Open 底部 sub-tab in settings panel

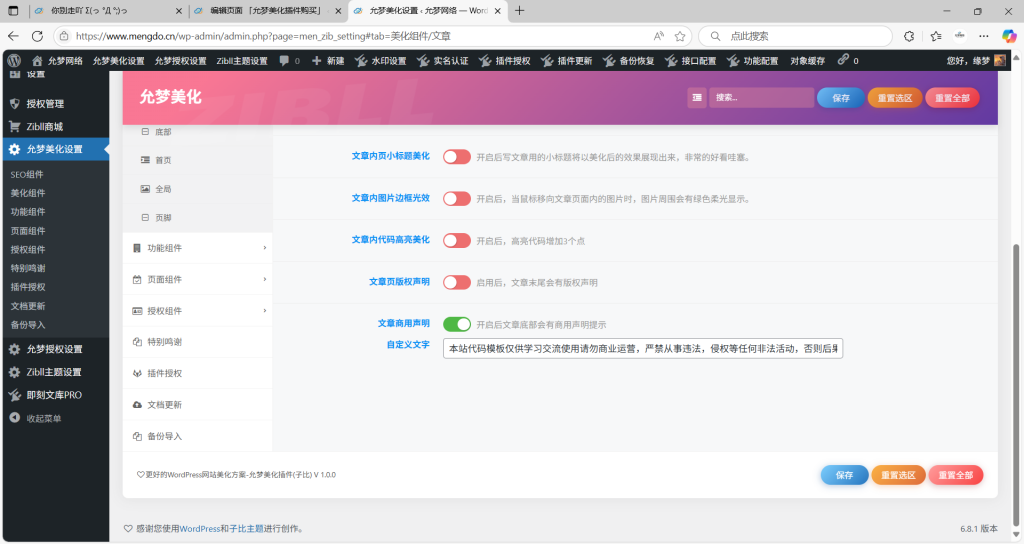pos(198,132)
